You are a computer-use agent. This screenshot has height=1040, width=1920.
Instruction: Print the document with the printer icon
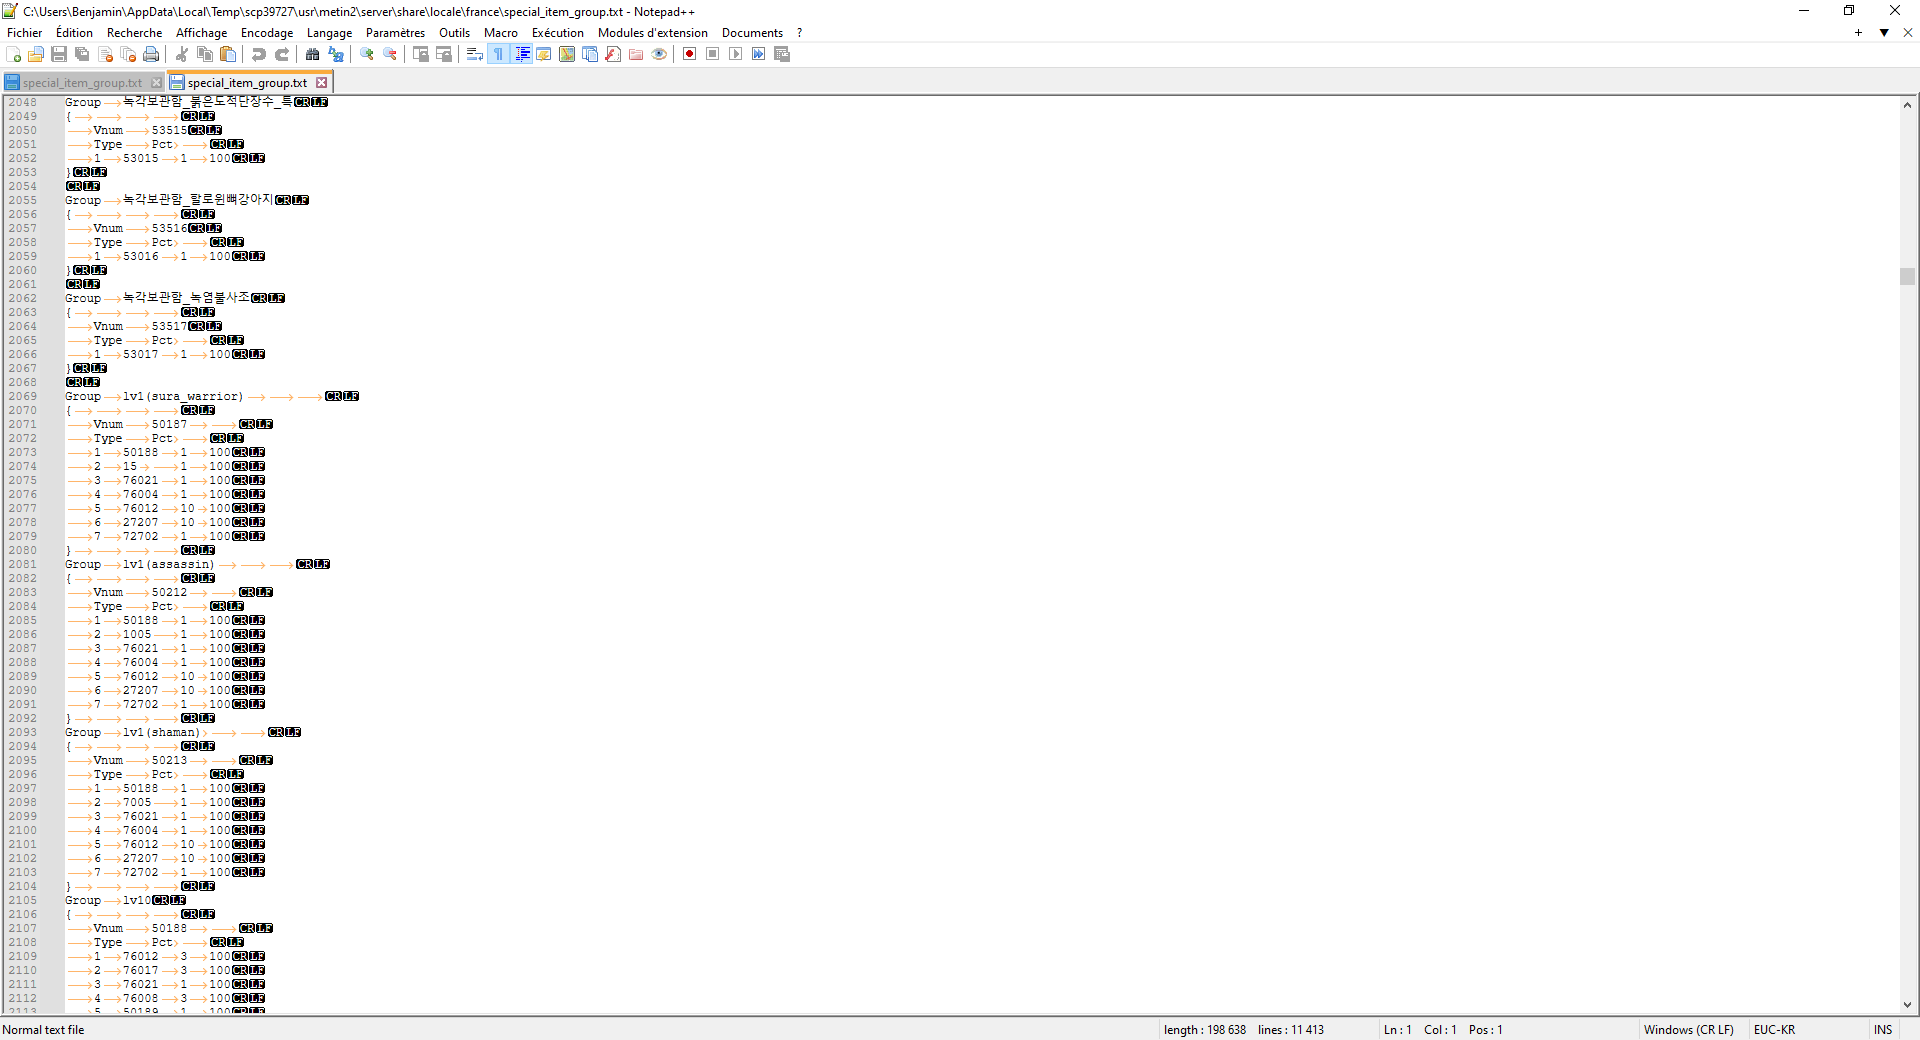(151, 54)
